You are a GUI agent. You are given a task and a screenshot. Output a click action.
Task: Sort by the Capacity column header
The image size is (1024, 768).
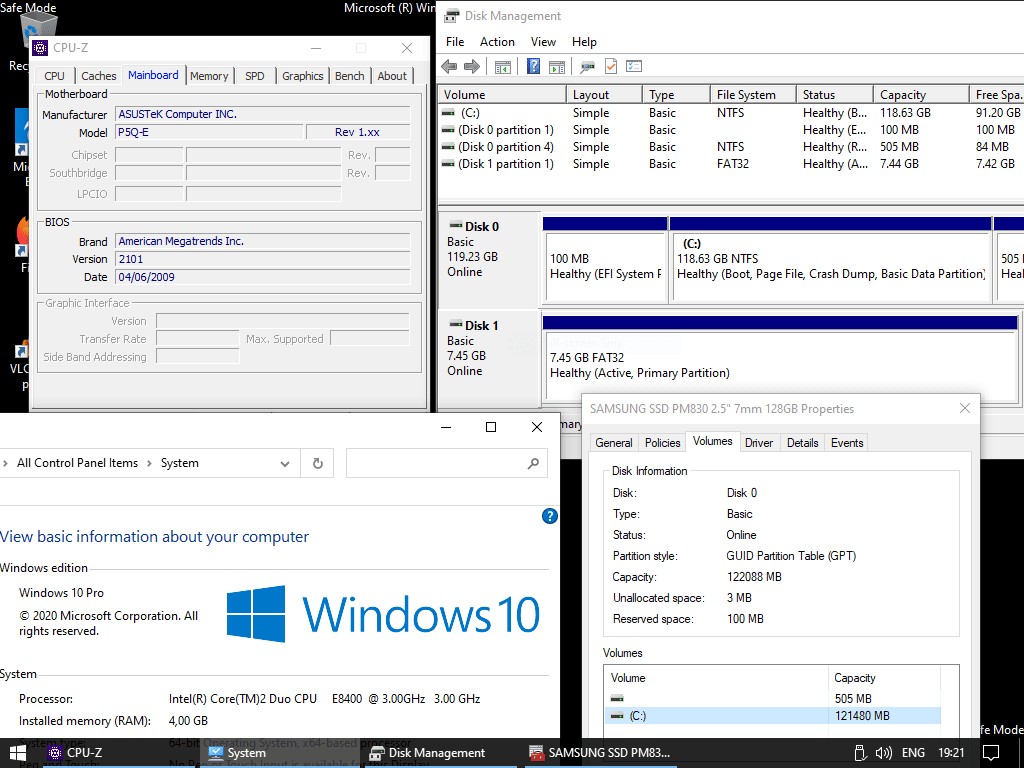point(921,95)
